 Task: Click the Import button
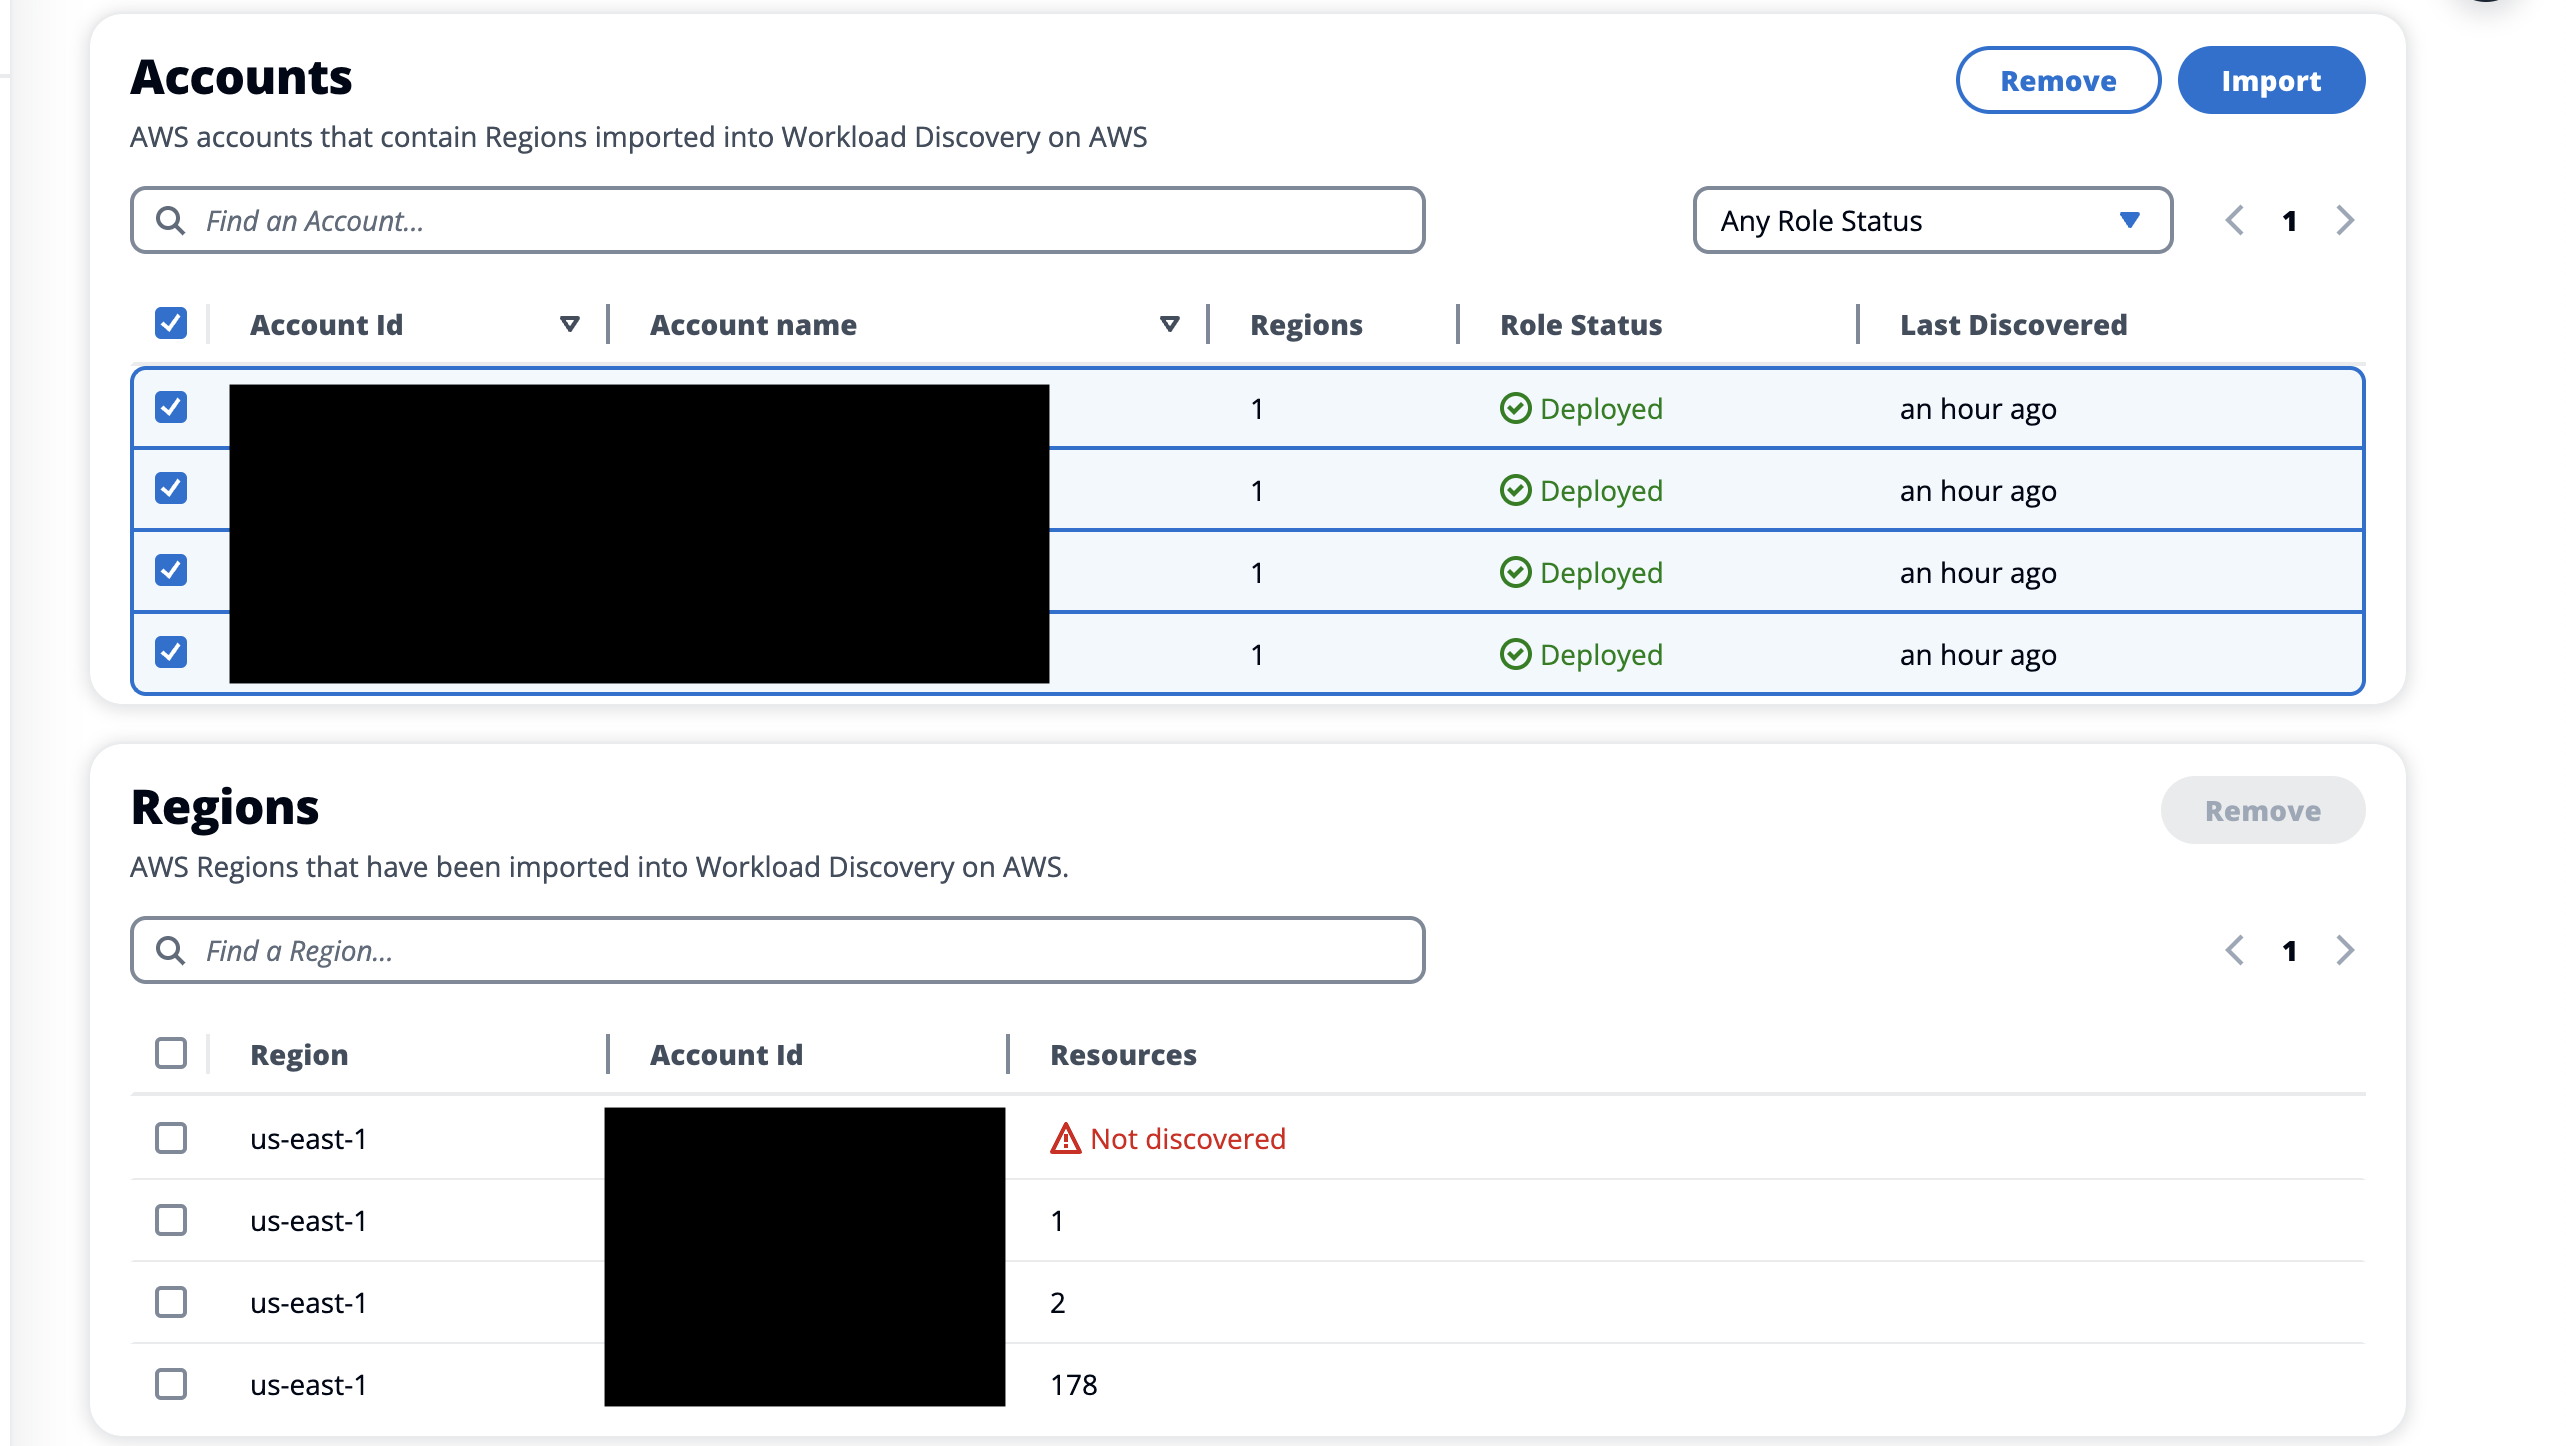tap(2272, 80)
